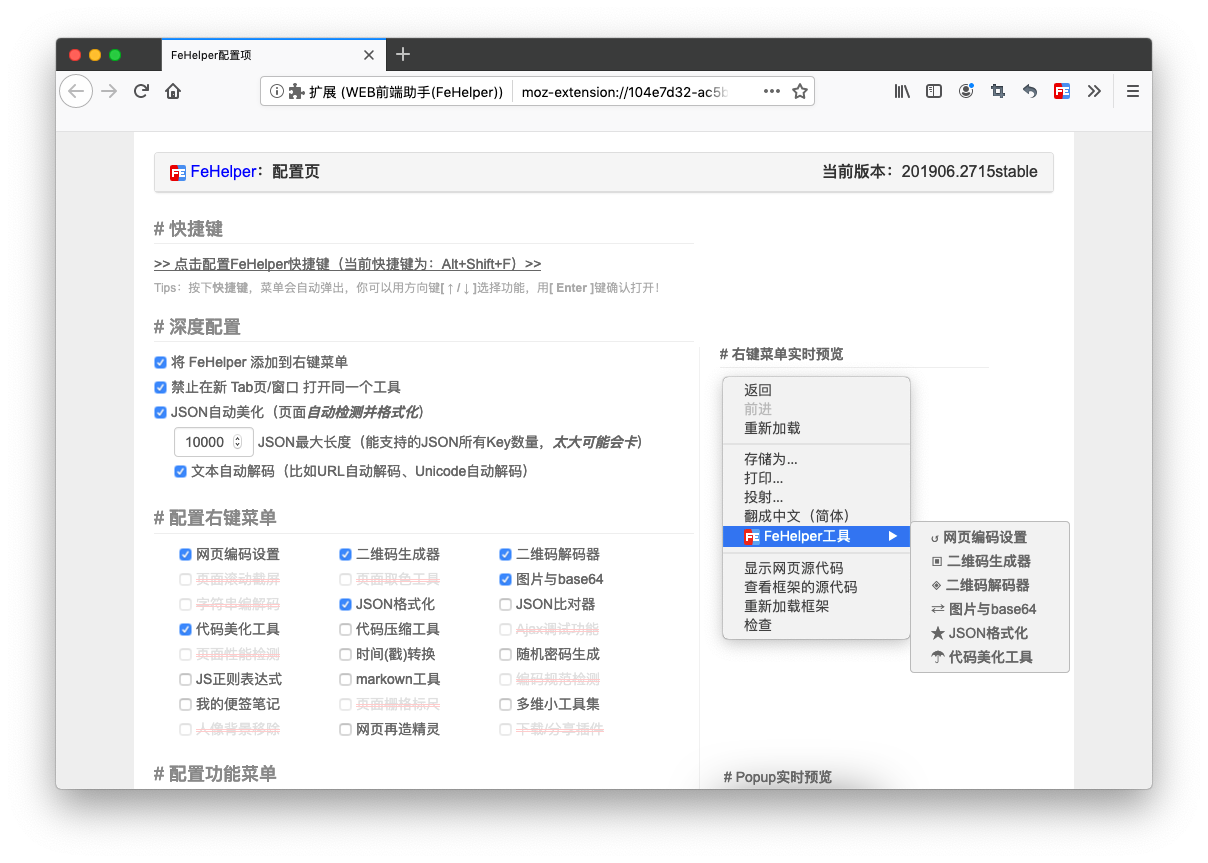This screenshot has height=863, width=1208.
Task: Toggle the sidebar icon in the toolbar
Action: [x=934, y=91]
